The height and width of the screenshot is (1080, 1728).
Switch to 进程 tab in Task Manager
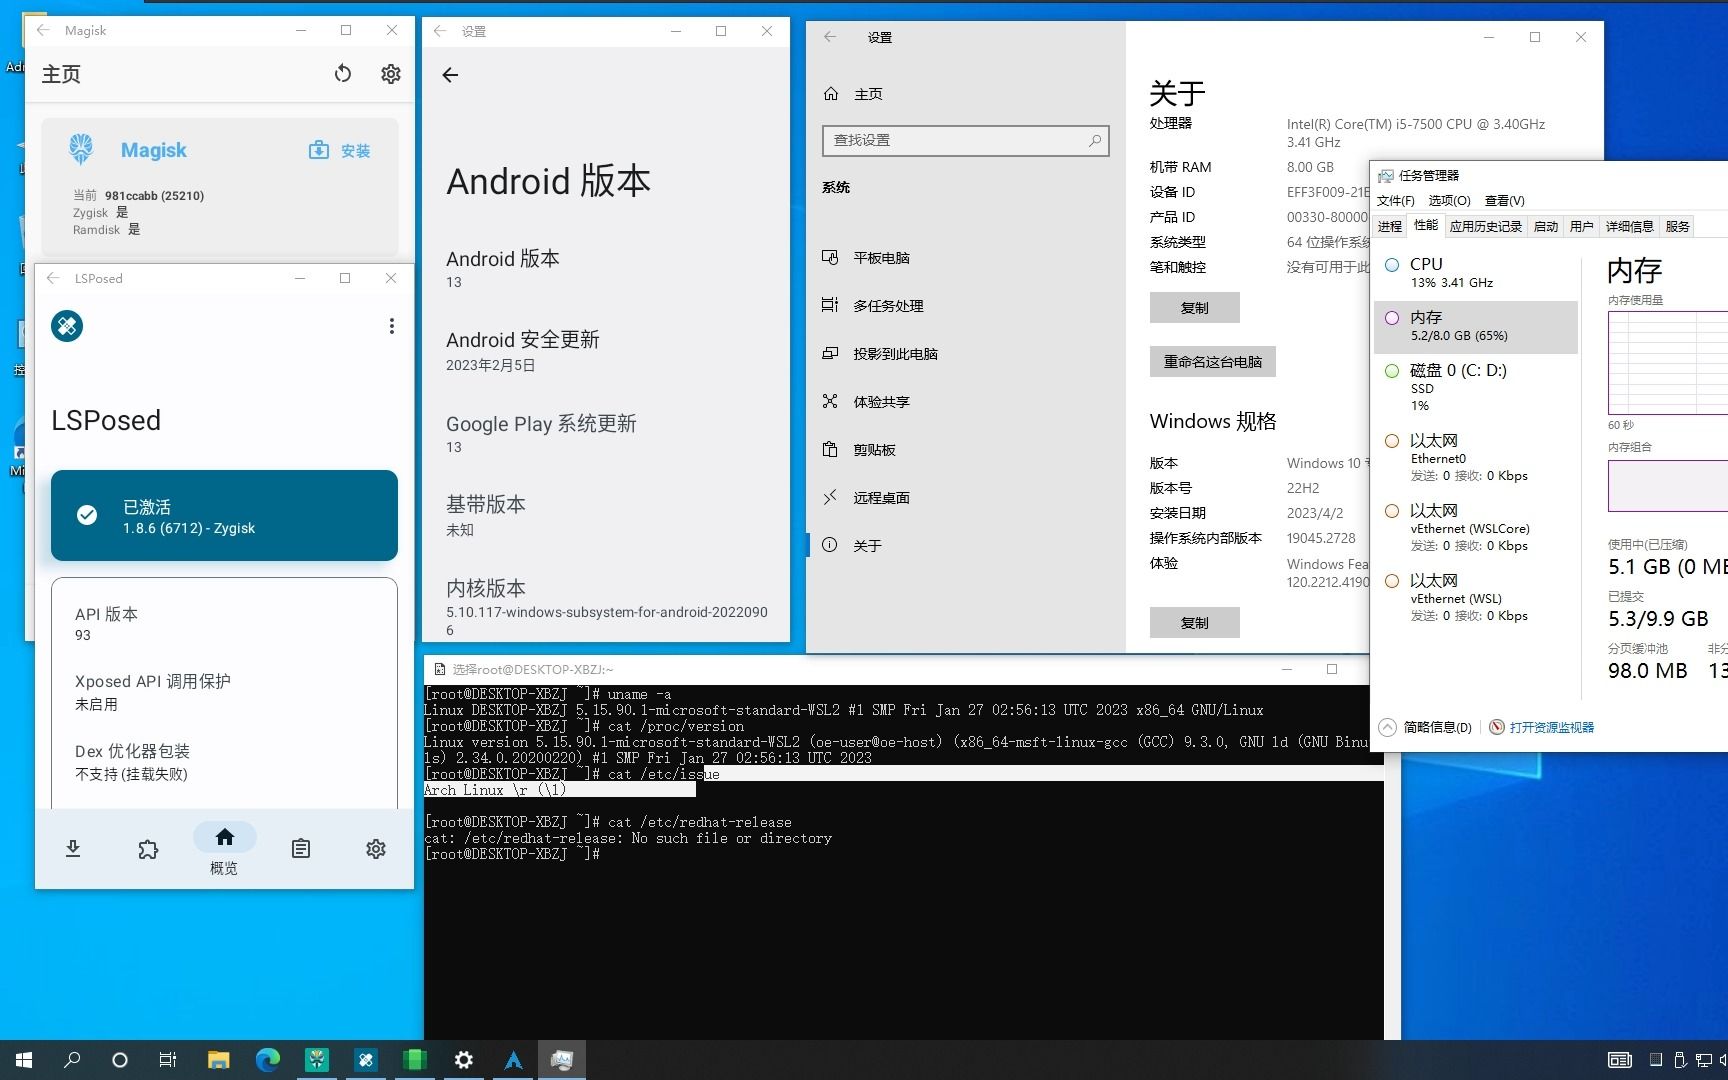click(x=1390, y=227)
